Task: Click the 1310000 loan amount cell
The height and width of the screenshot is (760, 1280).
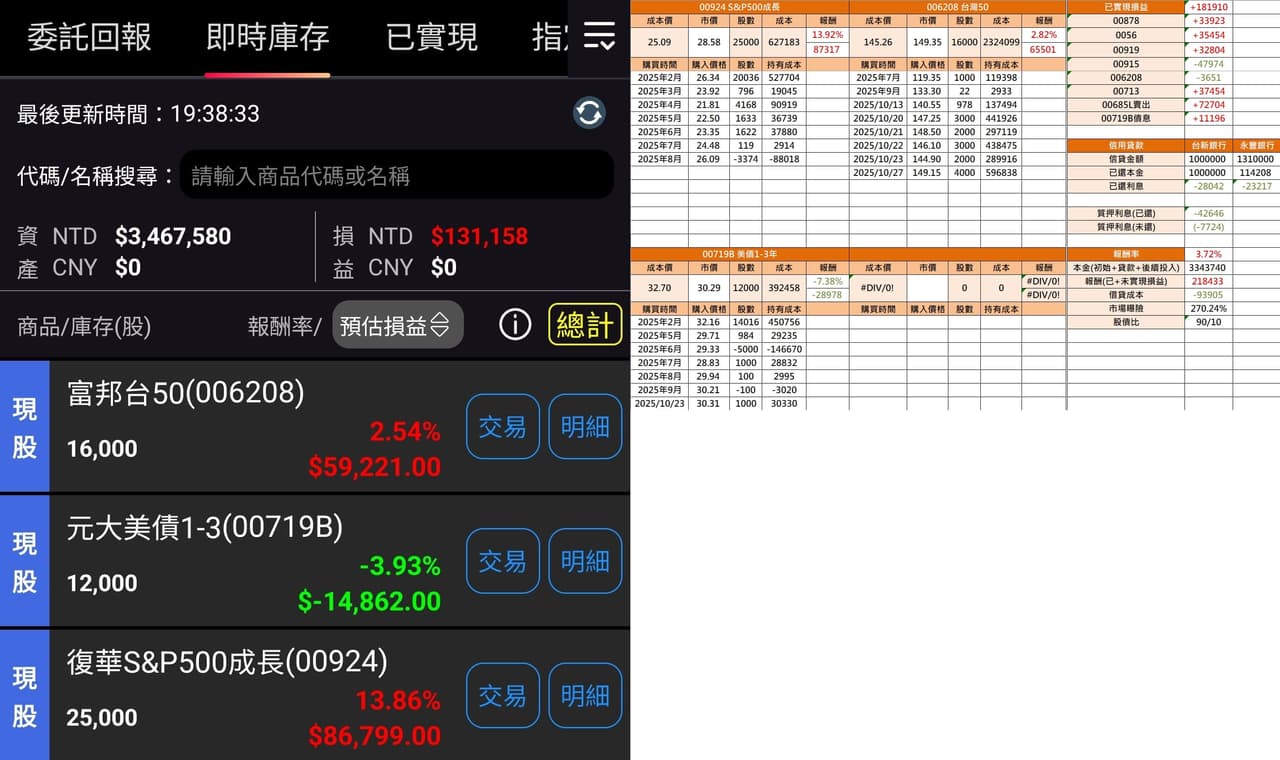Action: tap(1256, 159)
